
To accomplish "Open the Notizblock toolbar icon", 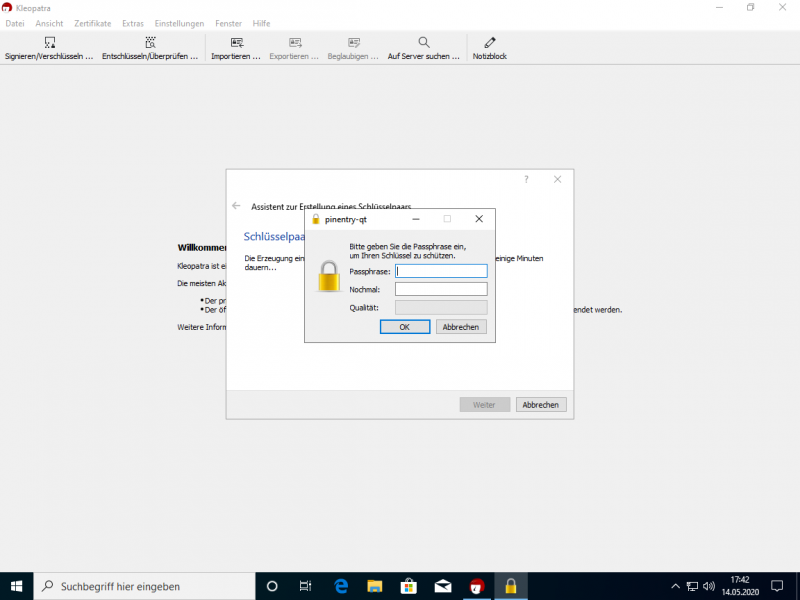I will click(490, 43).
